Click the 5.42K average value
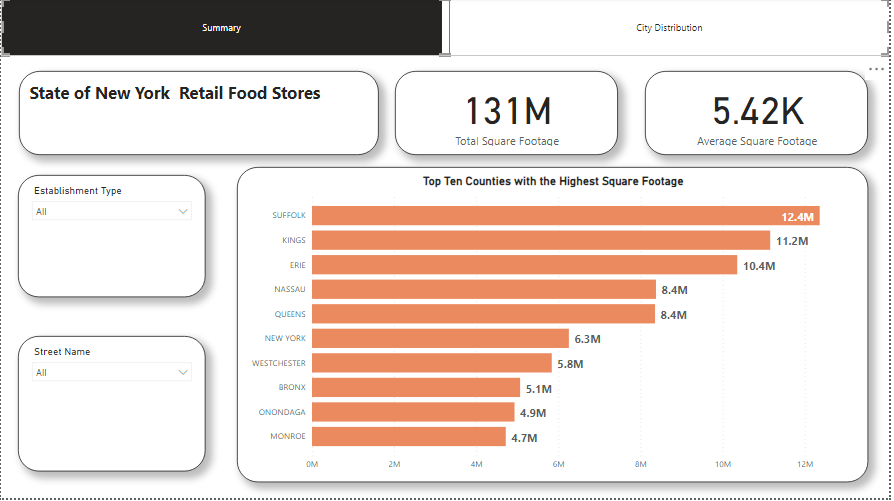894x501 pixels. coord(757,111)
